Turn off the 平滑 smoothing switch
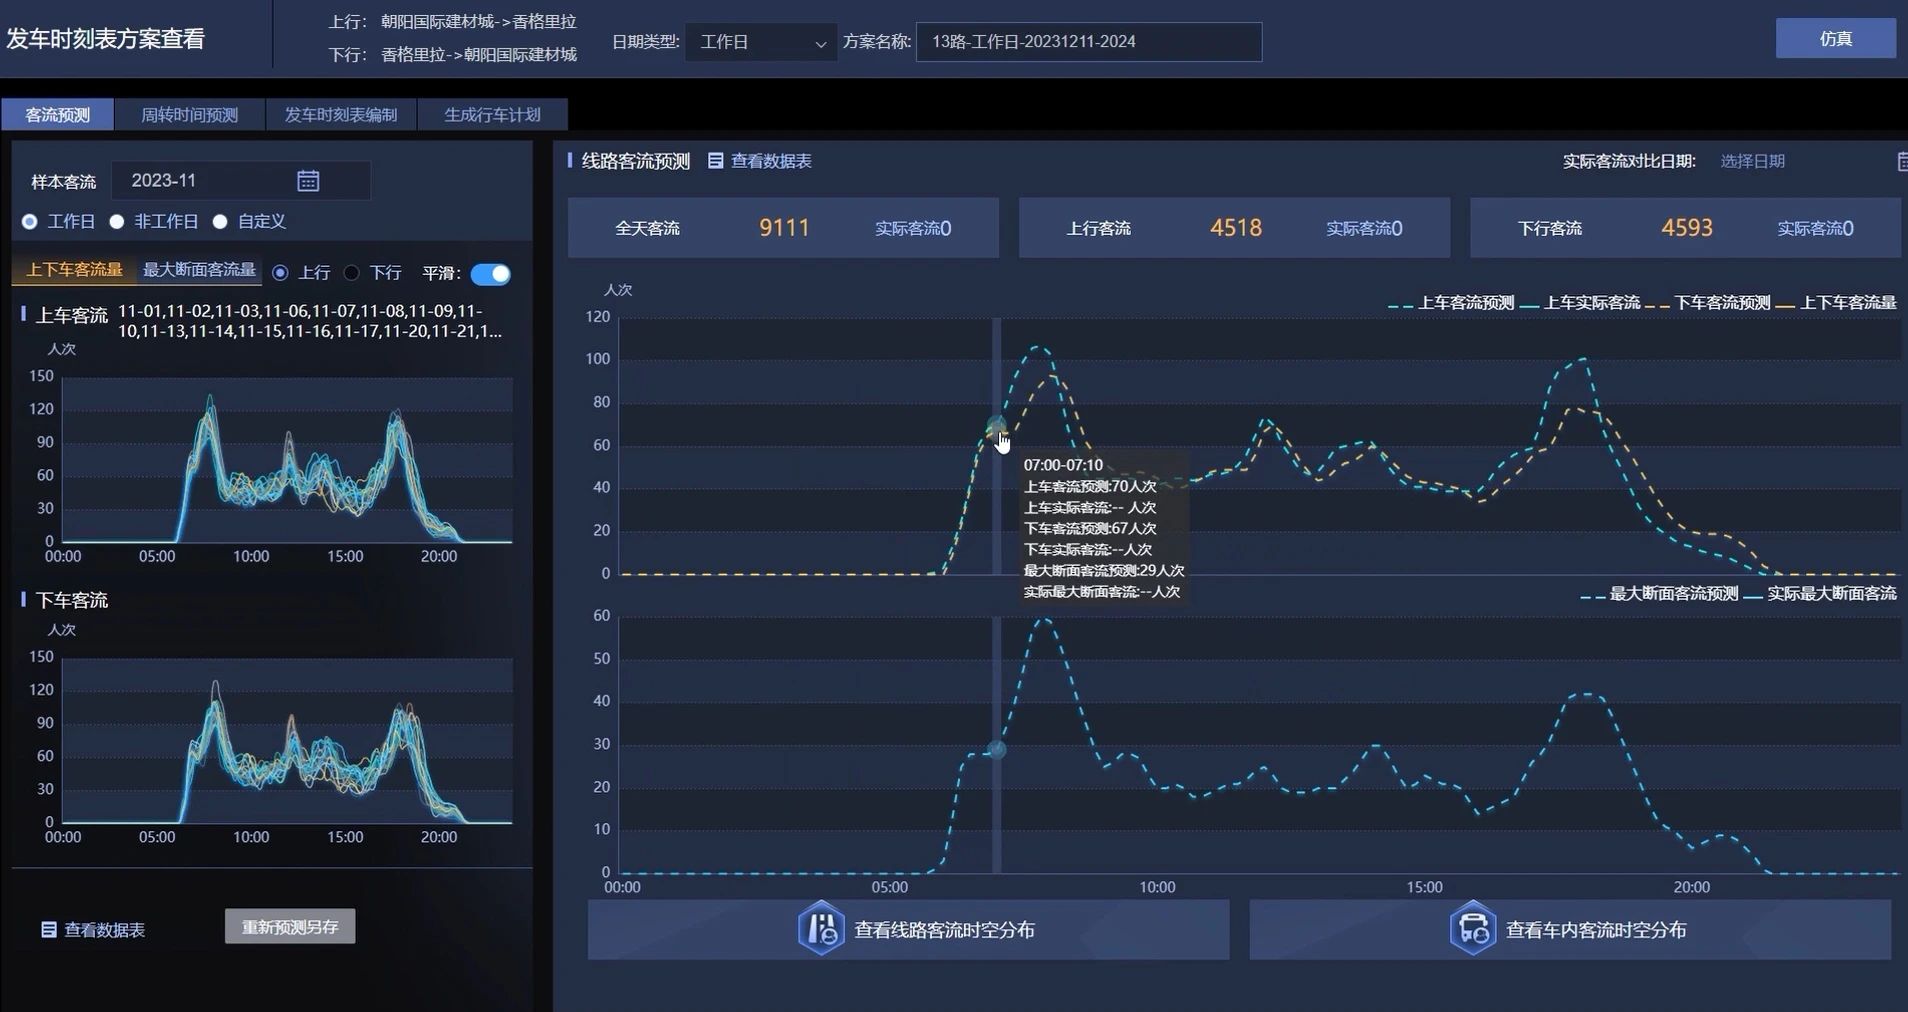The height and width of the screenshot is (1012, 1908). coord(490,274)
